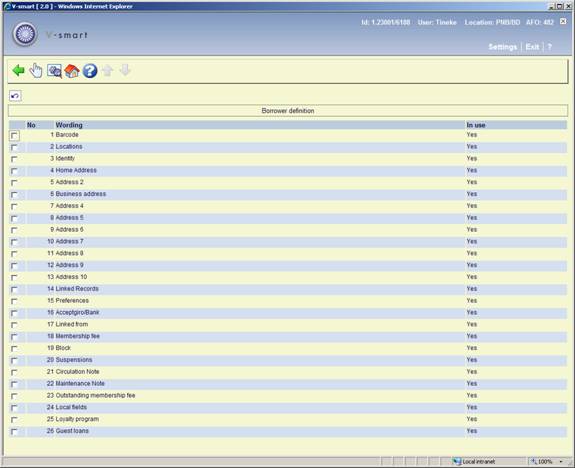575x468 pixels.
Task: Select the hand pointer icon in toolbar
Action: tap(36, 70)
